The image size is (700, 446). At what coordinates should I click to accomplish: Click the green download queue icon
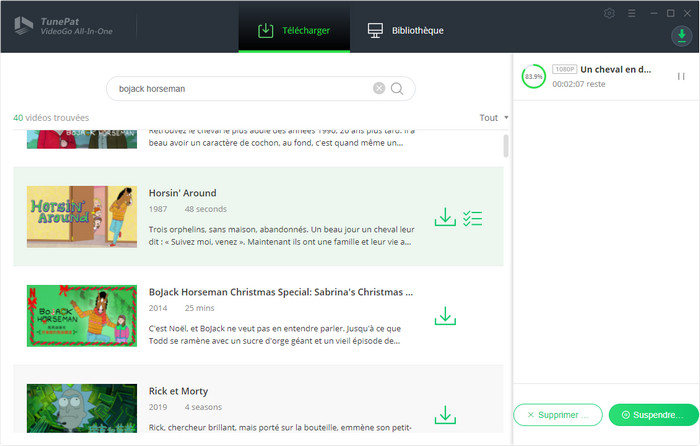tap(681, 36)
